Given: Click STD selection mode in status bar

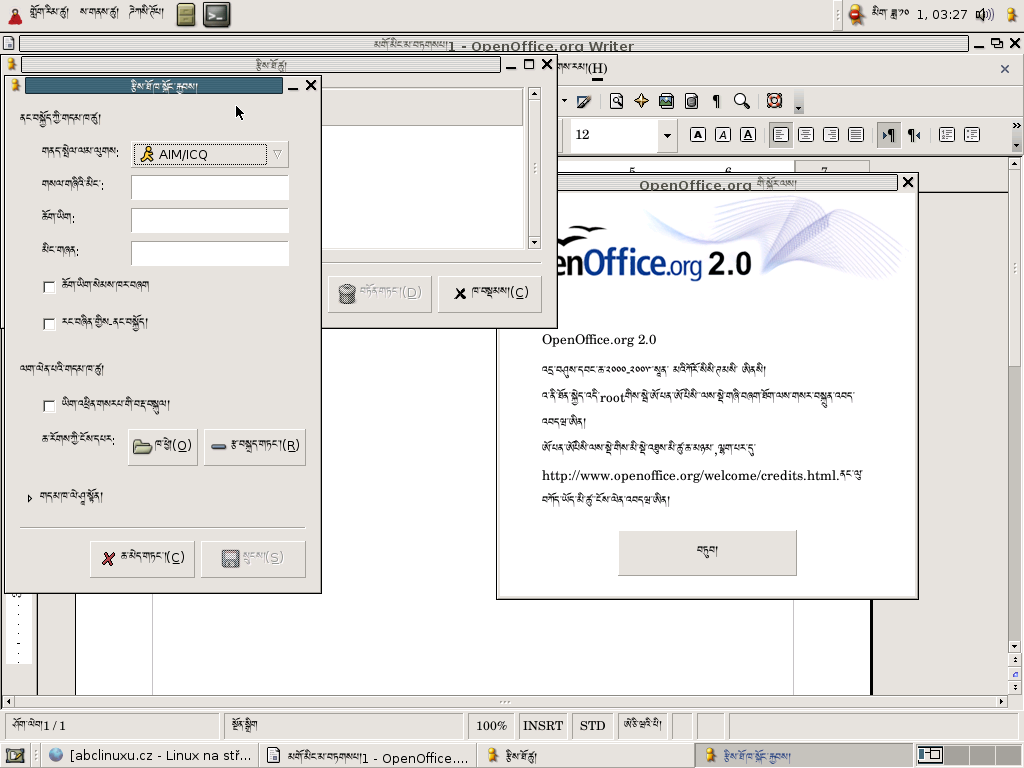Looking at the screenshot, I should (x=592, y=726).
